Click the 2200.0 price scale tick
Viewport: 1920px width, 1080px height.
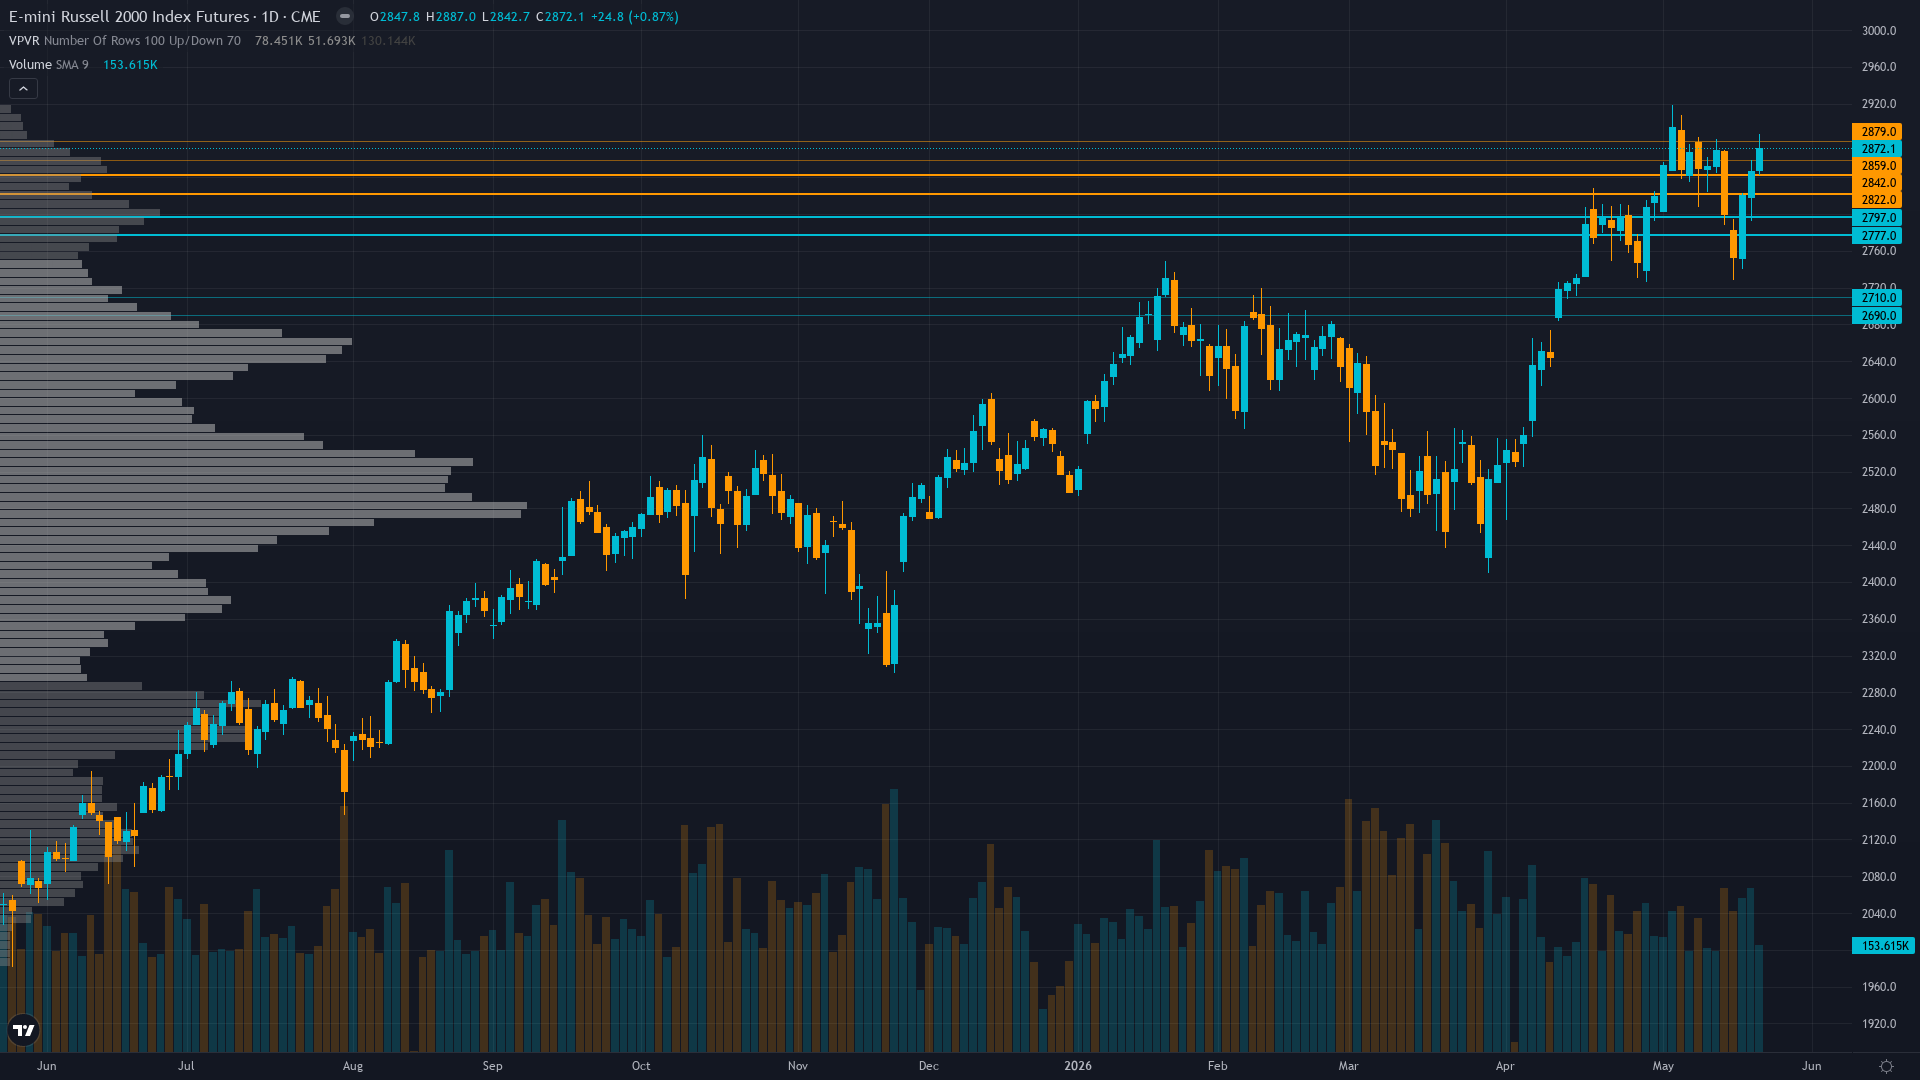[x=1878, y=766]
